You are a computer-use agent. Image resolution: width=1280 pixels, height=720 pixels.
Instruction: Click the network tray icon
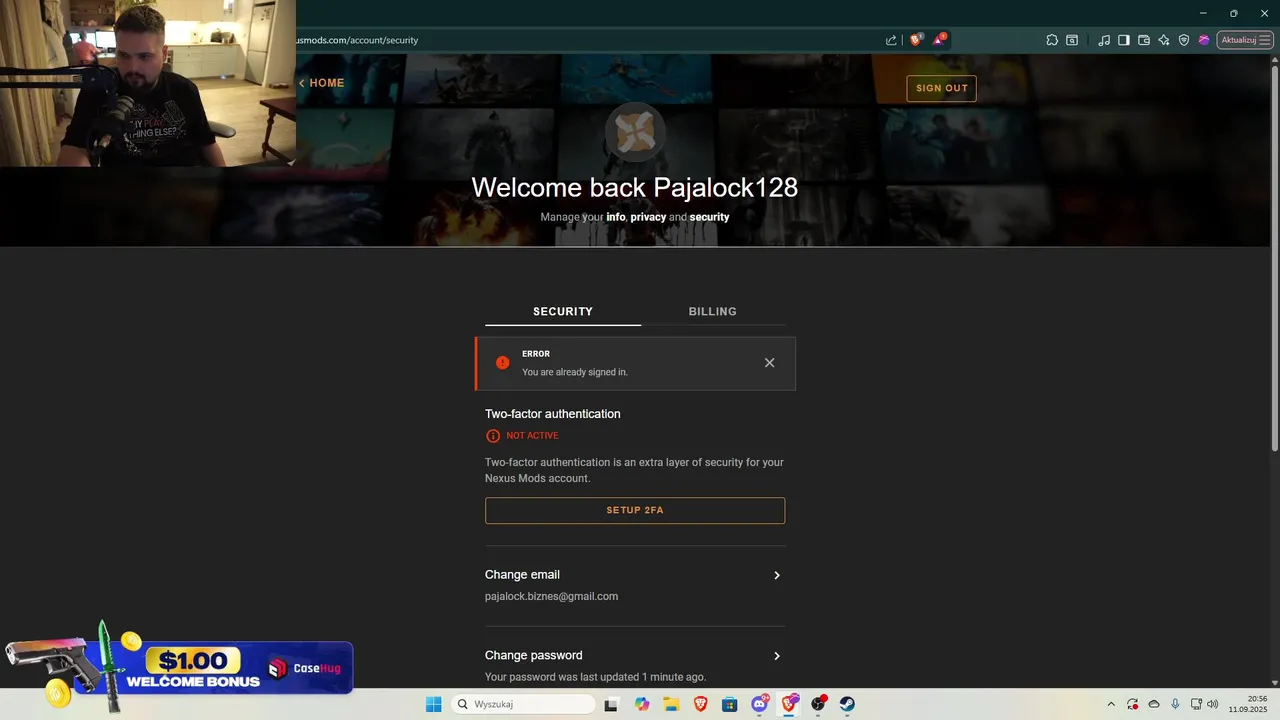[1196, 704]
